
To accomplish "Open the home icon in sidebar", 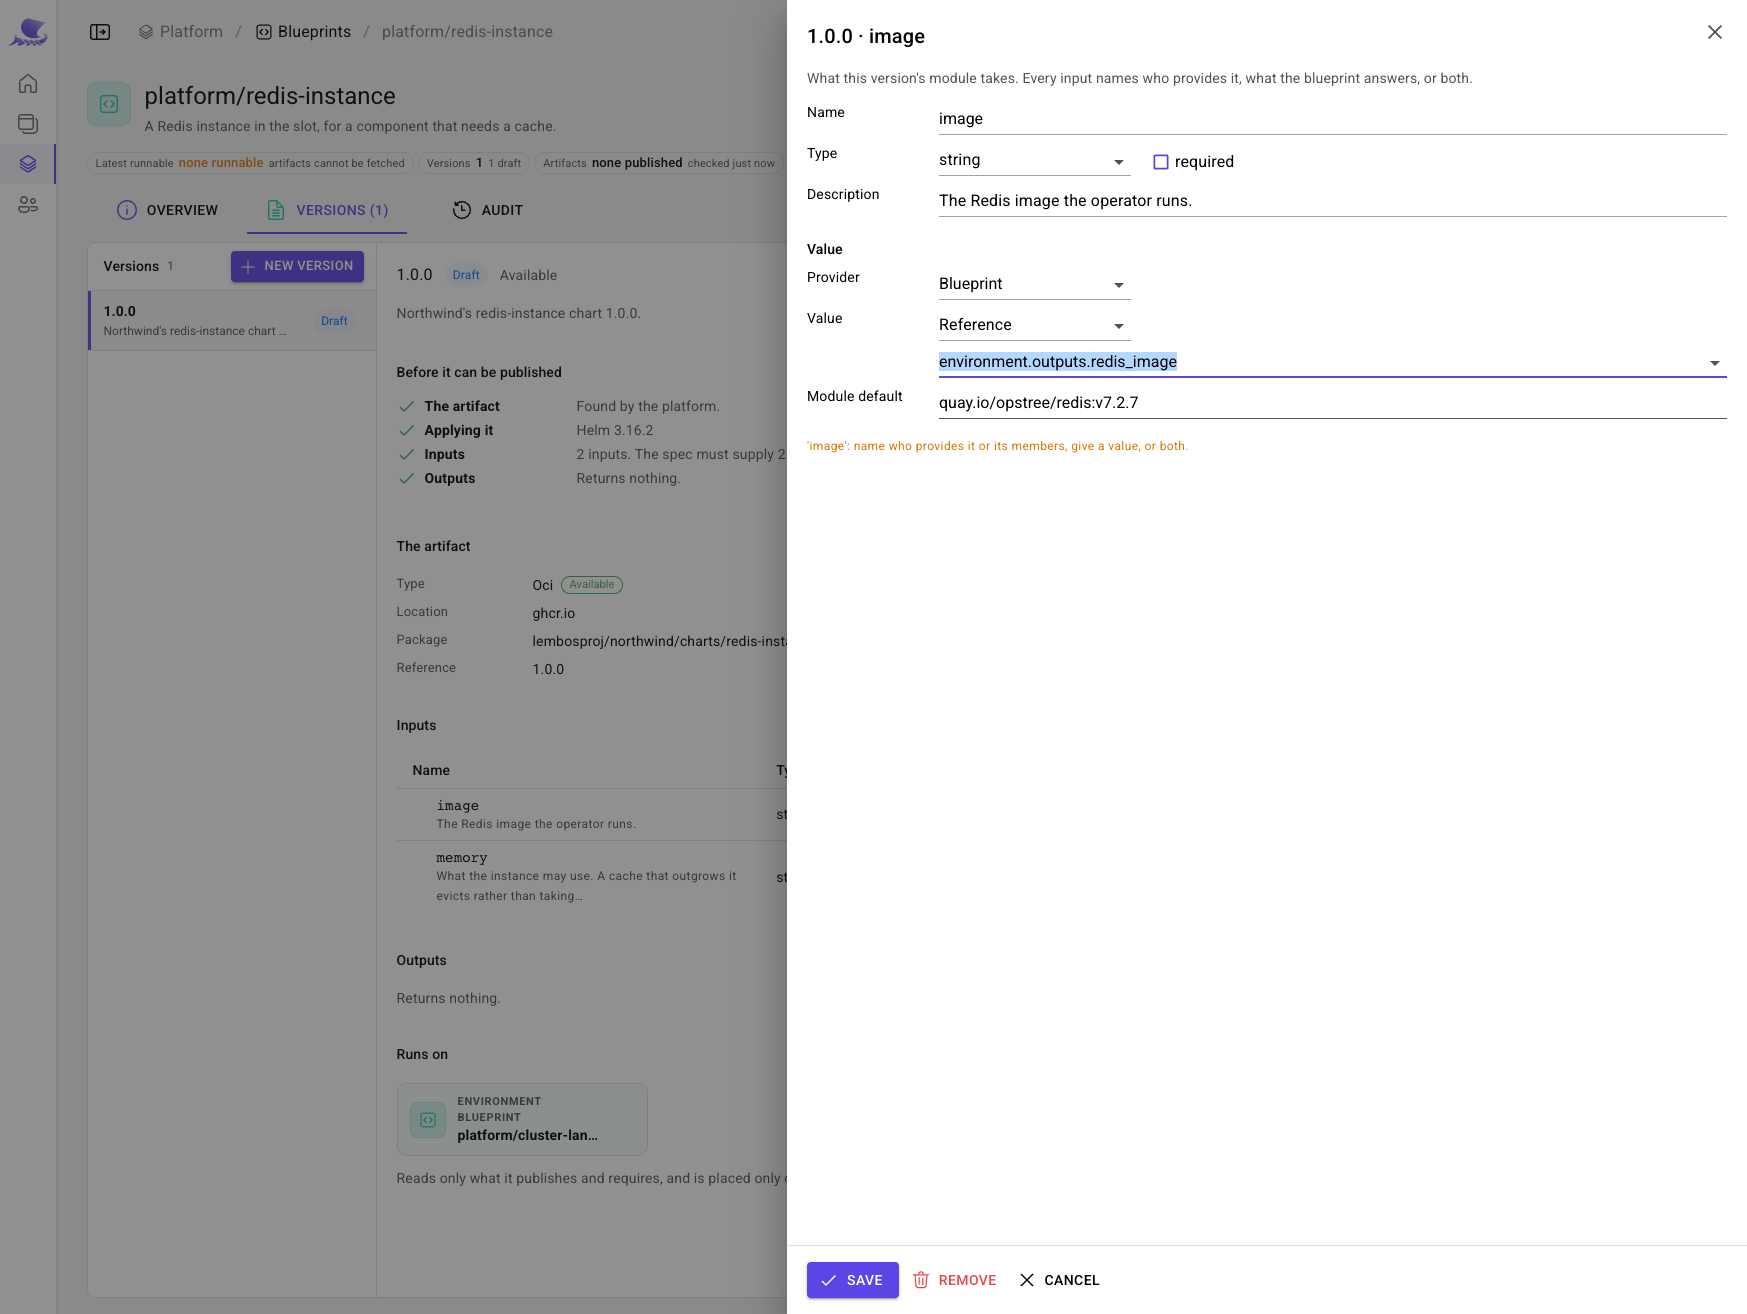I will pyautogui.click(x=28, y=84).
